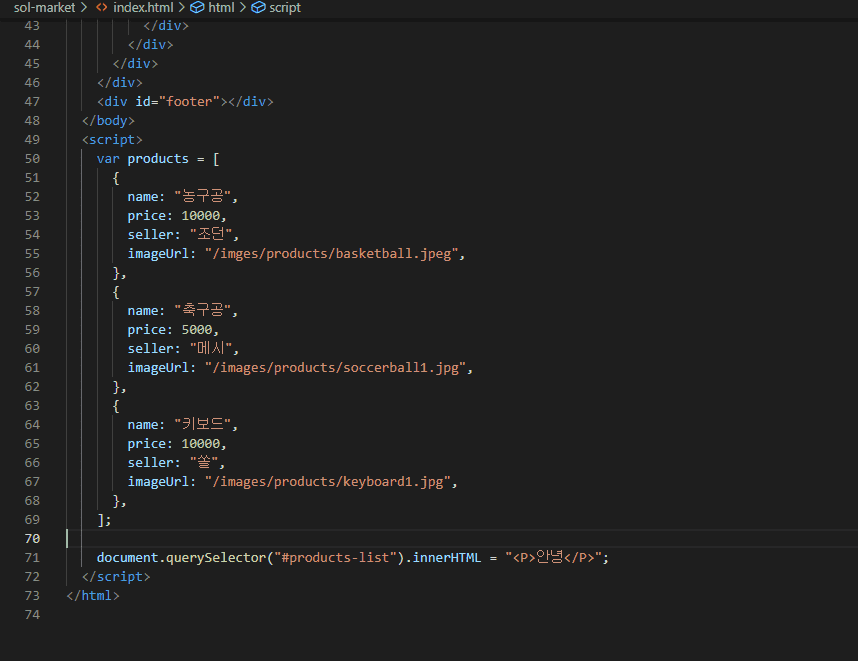Click the price value 10000 on line 53
The image size is (858, 661).
click(201, 216)
